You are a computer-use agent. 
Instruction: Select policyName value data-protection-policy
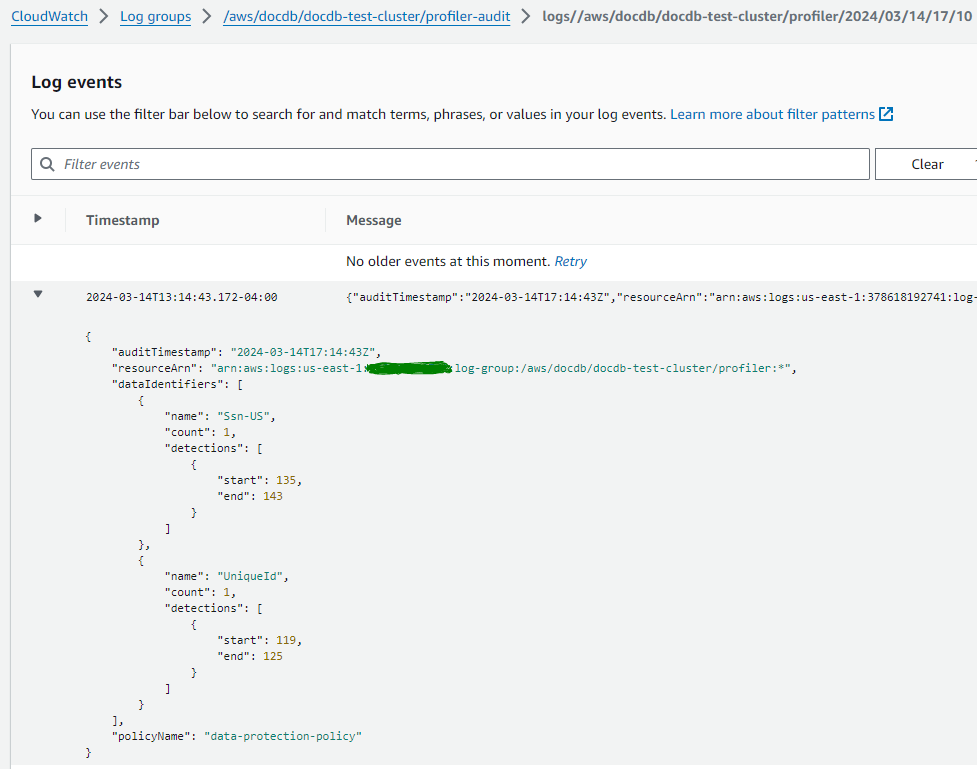[283, 737]
